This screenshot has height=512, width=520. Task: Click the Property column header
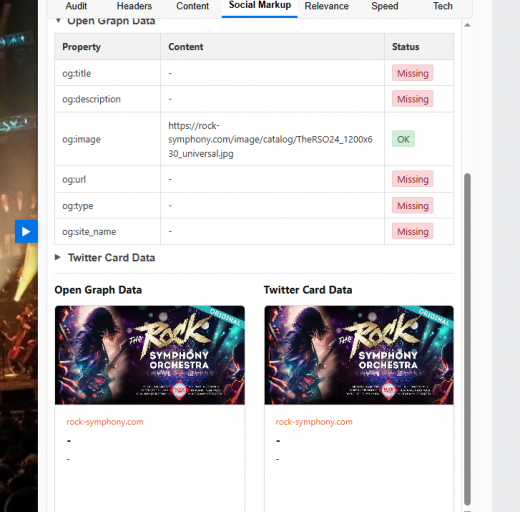[108, 47]
